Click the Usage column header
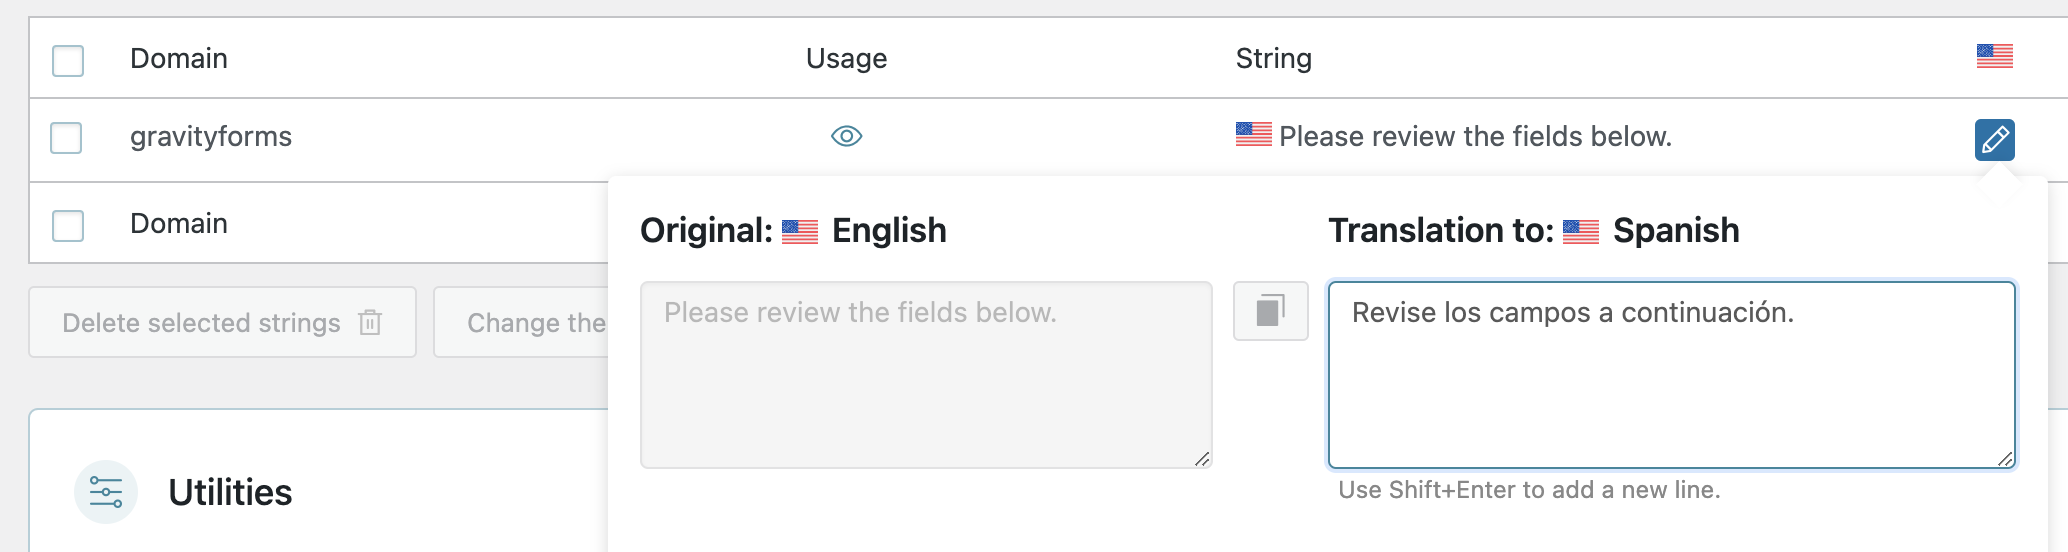This screenshot has width=2068, height=552. [846, 58]
